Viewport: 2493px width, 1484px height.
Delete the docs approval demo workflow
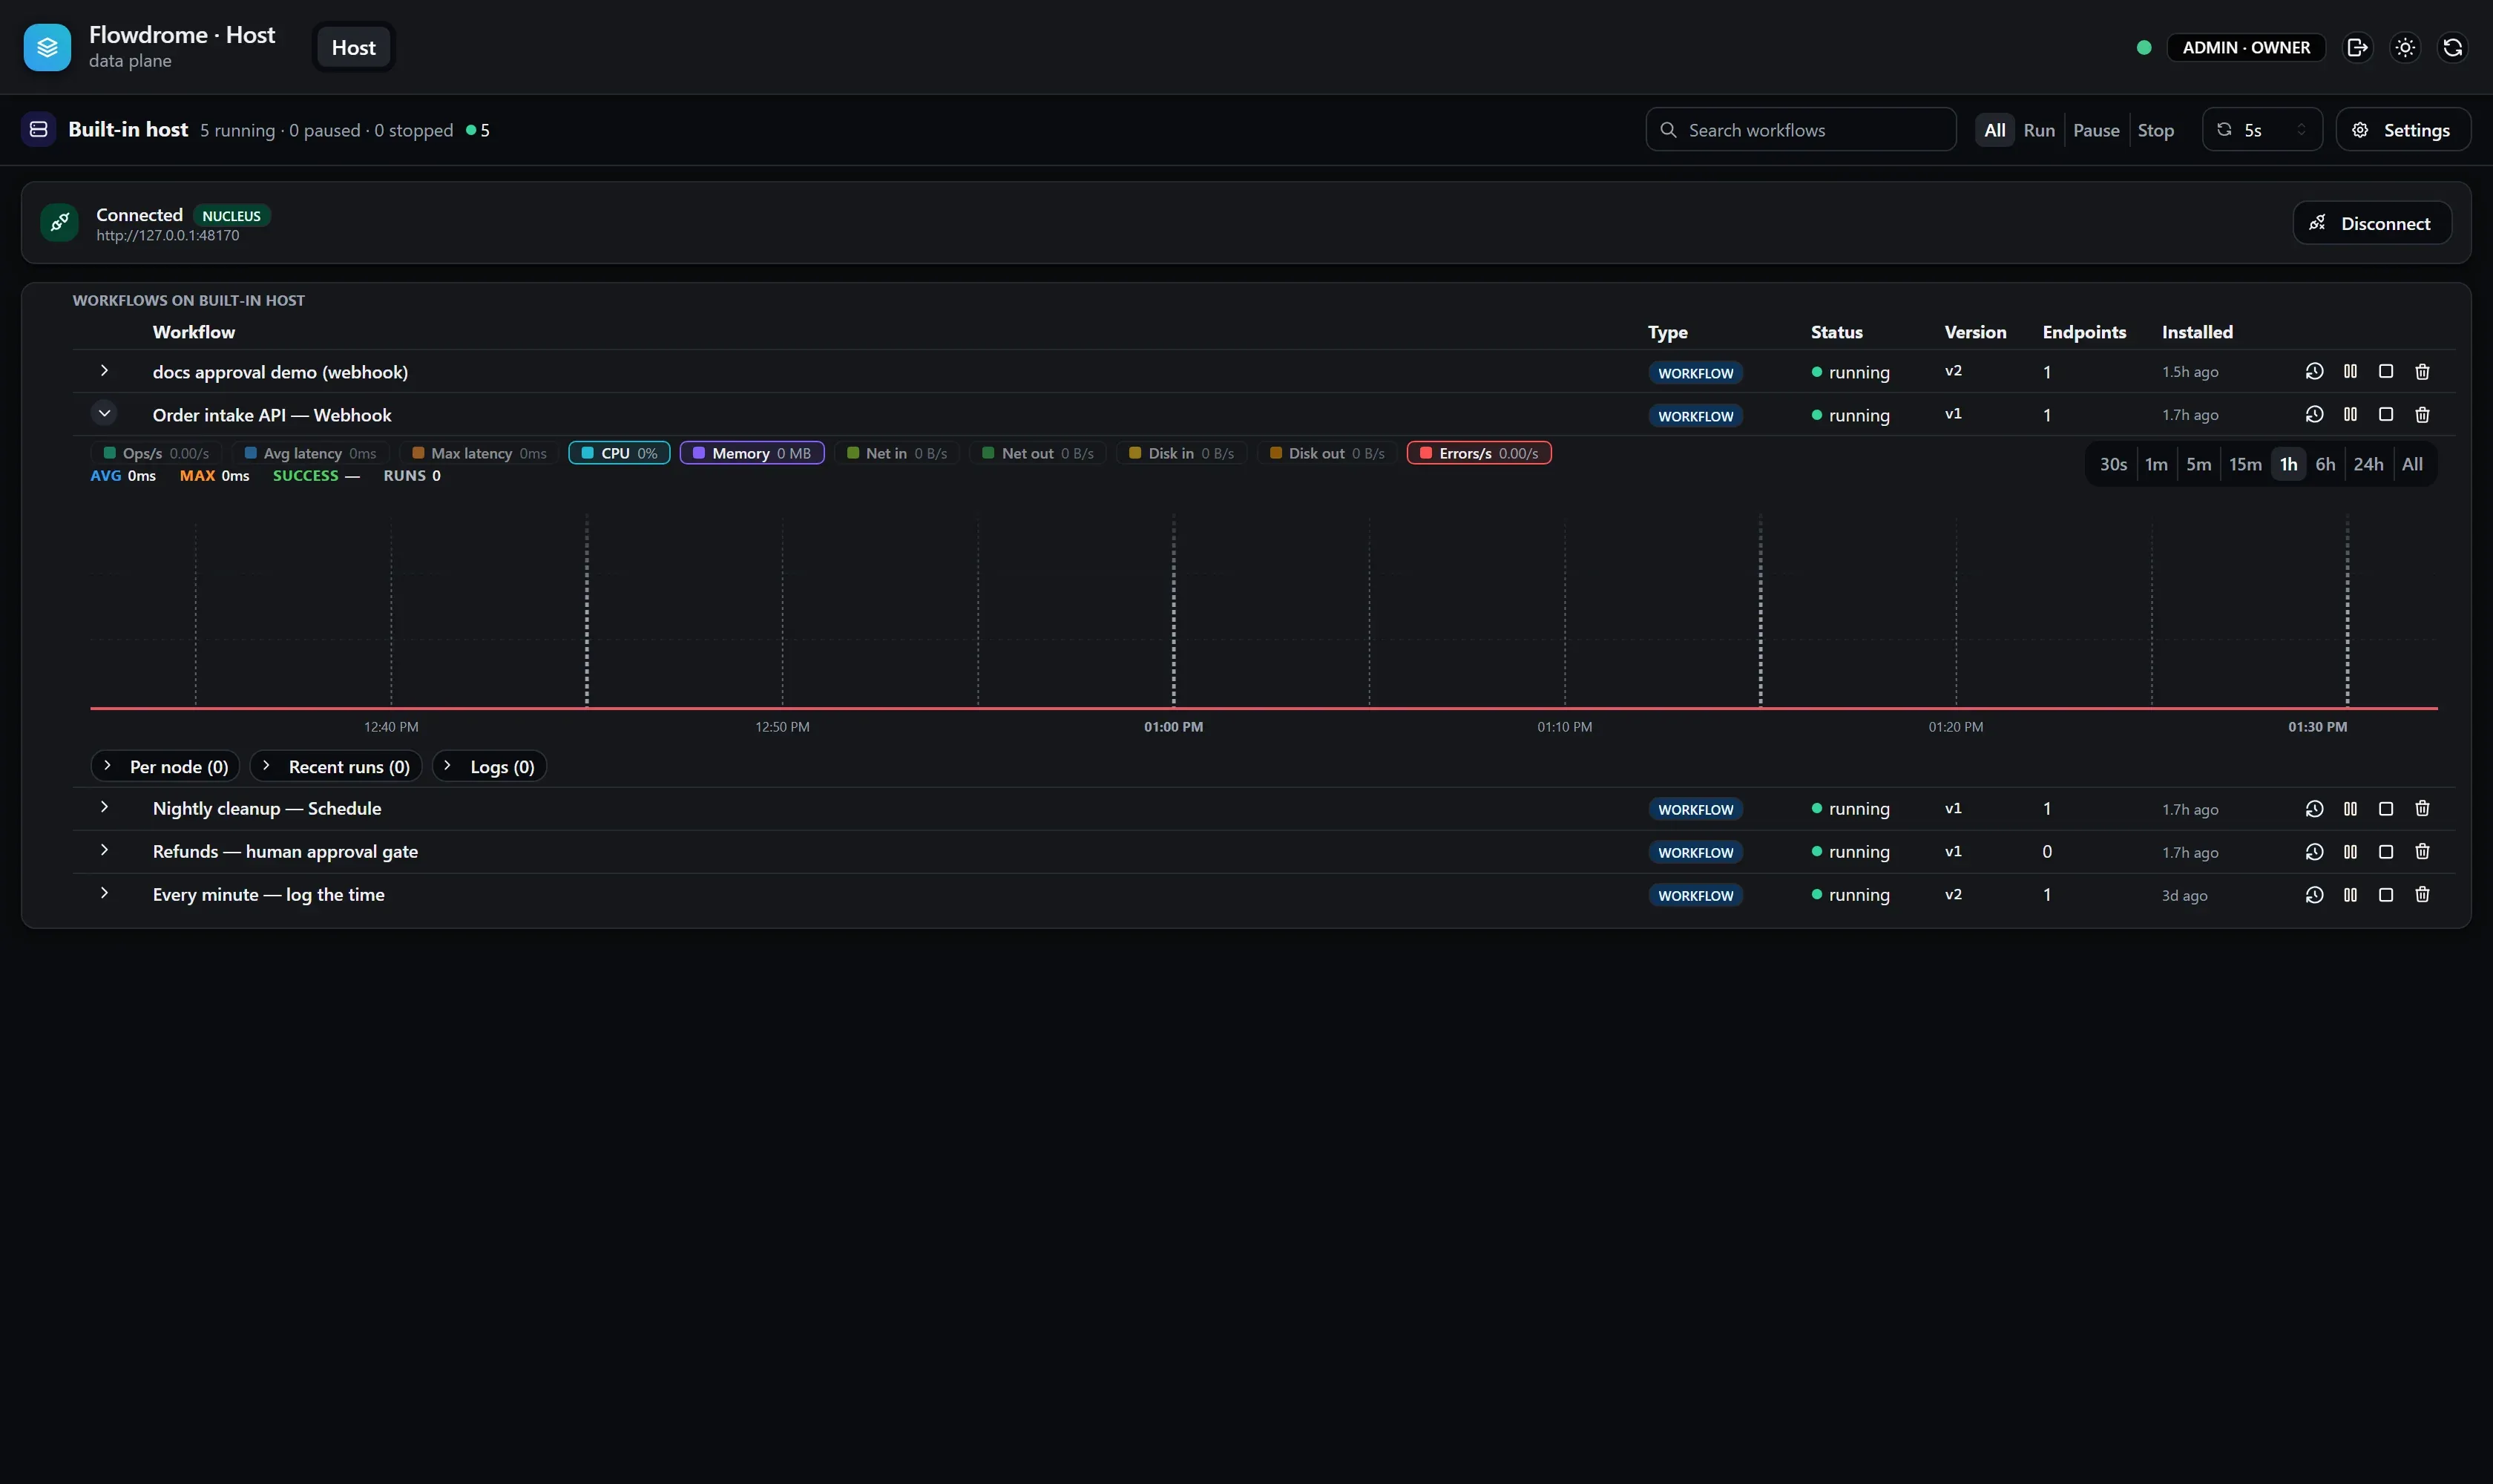coord(2422,371)
